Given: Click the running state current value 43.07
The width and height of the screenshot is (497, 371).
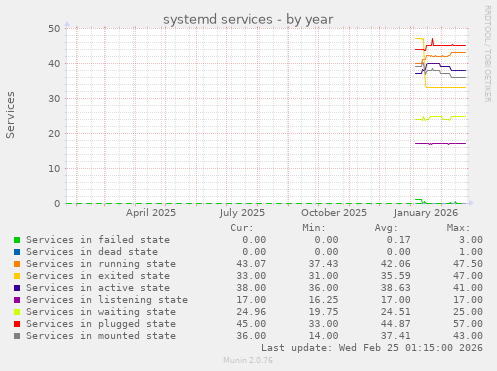Looking at the screenshot, I should pyautogui.click(x=251, y=264).
